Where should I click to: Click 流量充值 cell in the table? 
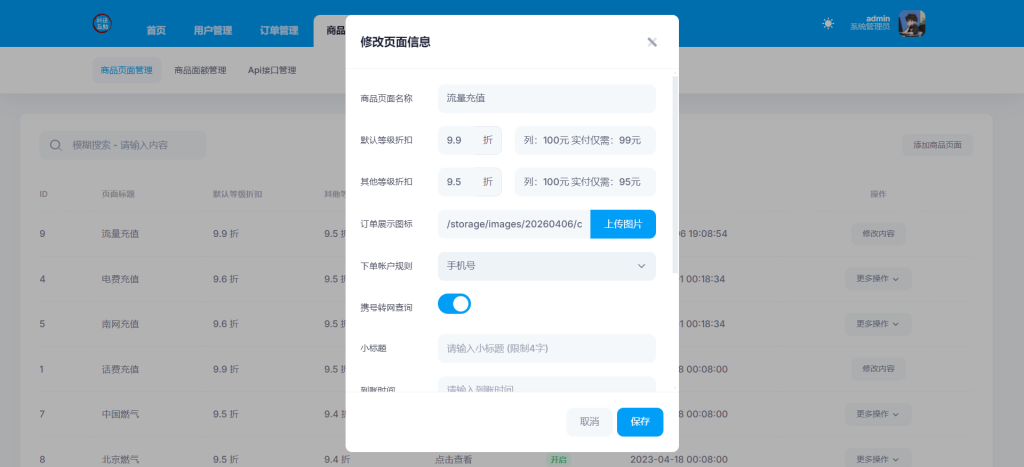tap(120, 233)
